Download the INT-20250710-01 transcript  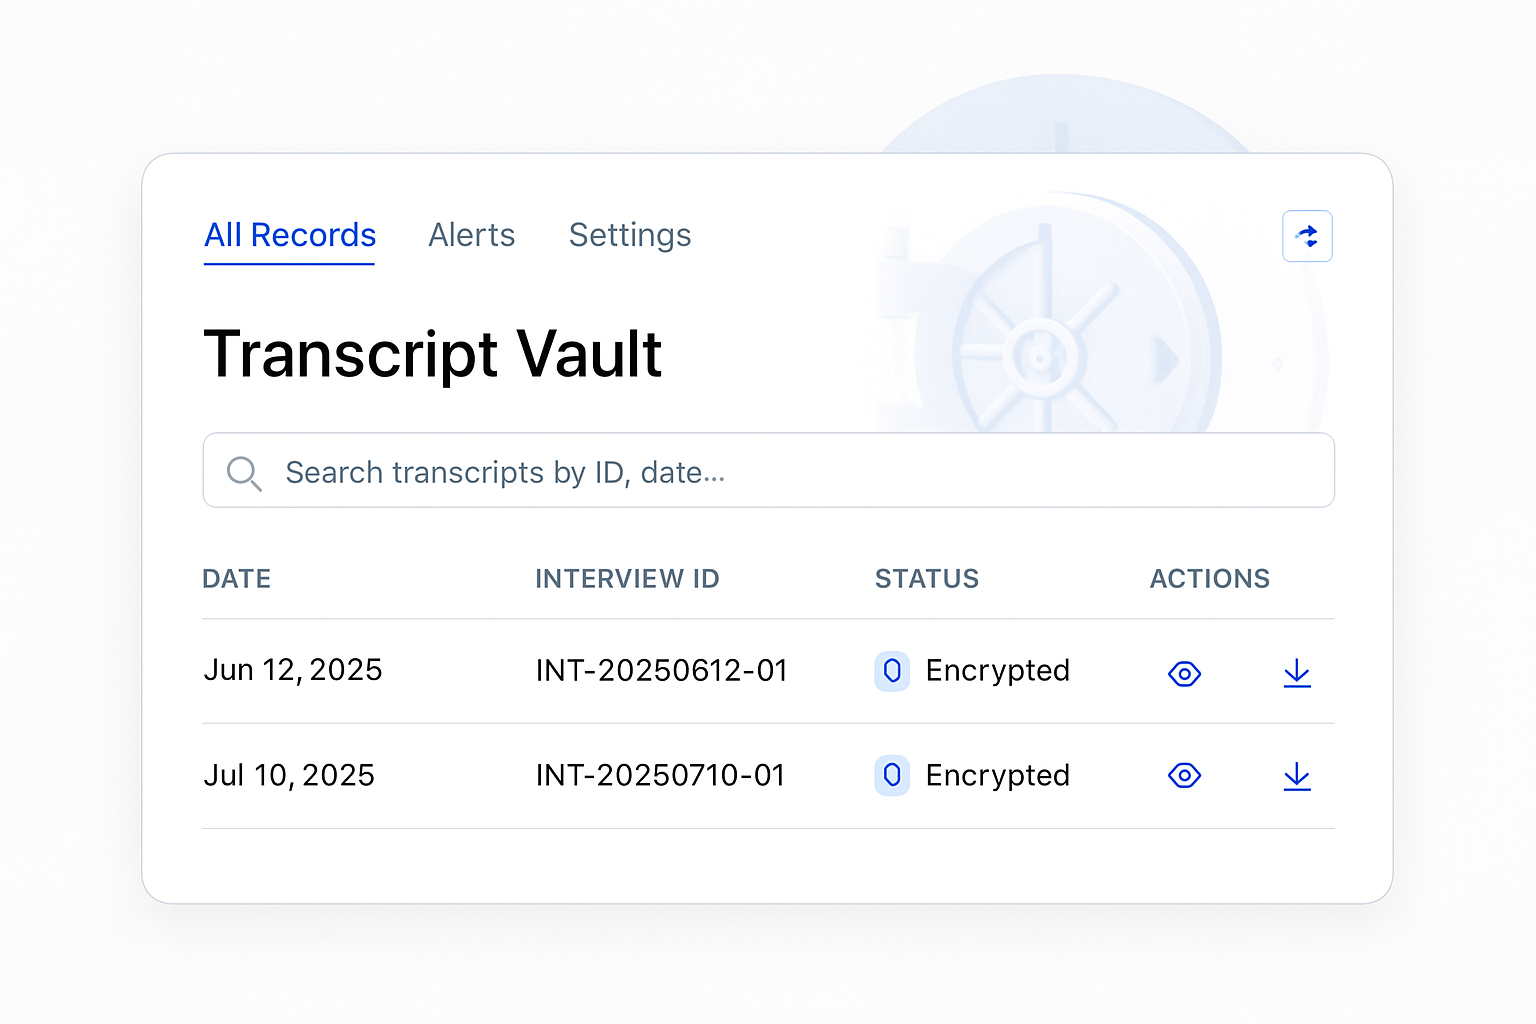click(x=1297, y=776)
